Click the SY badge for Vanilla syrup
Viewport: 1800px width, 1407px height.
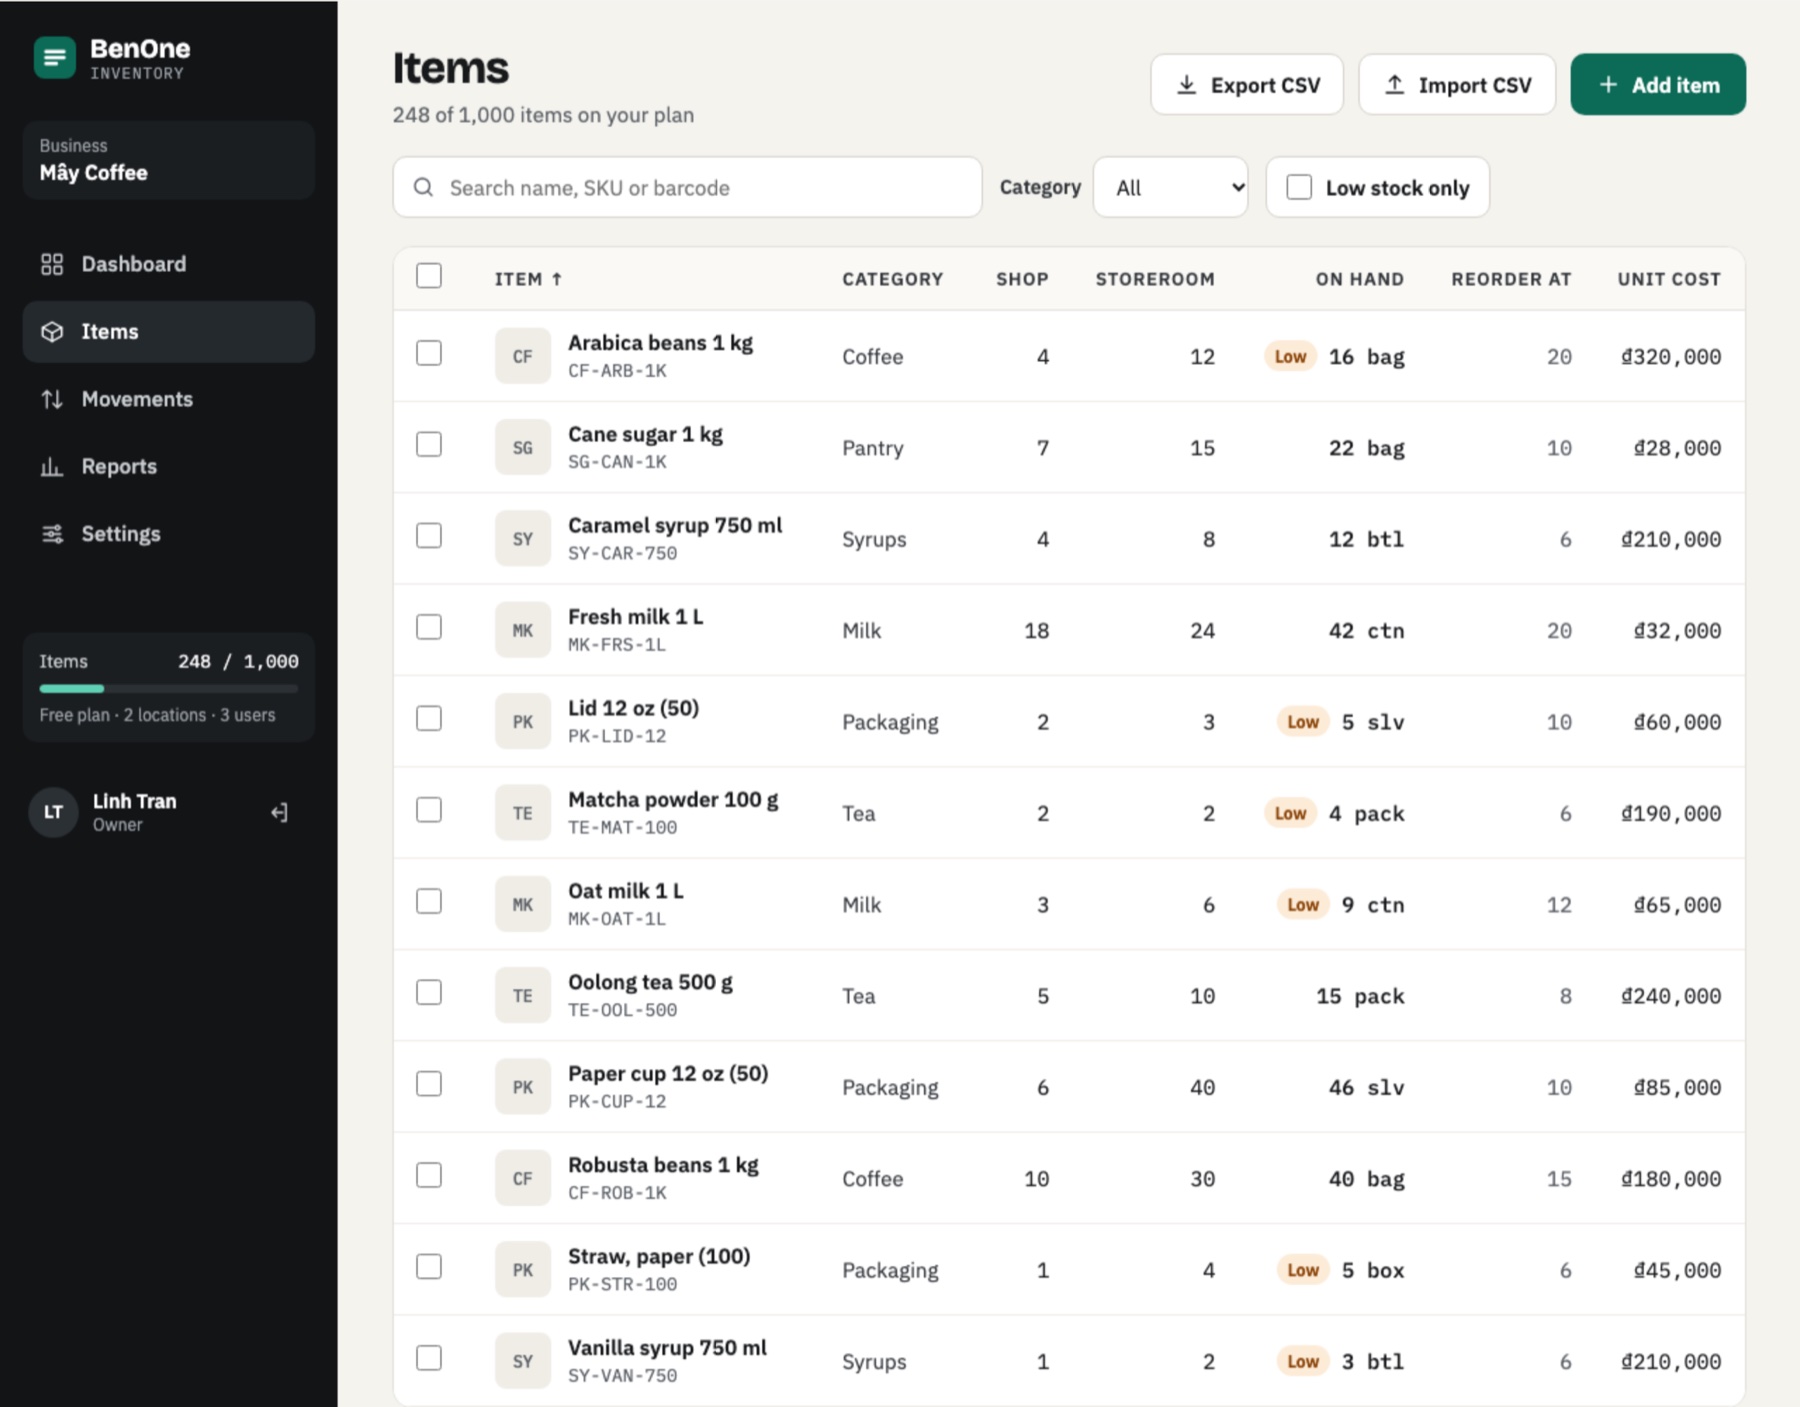(x=522, y=1361)
